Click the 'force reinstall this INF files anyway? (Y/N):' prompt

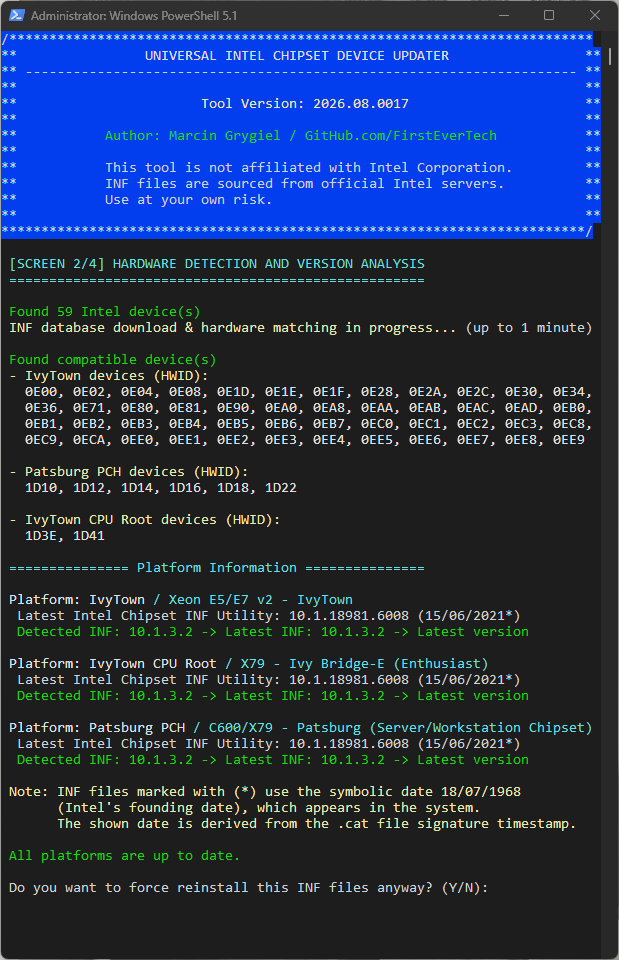(x=249, y=888)
